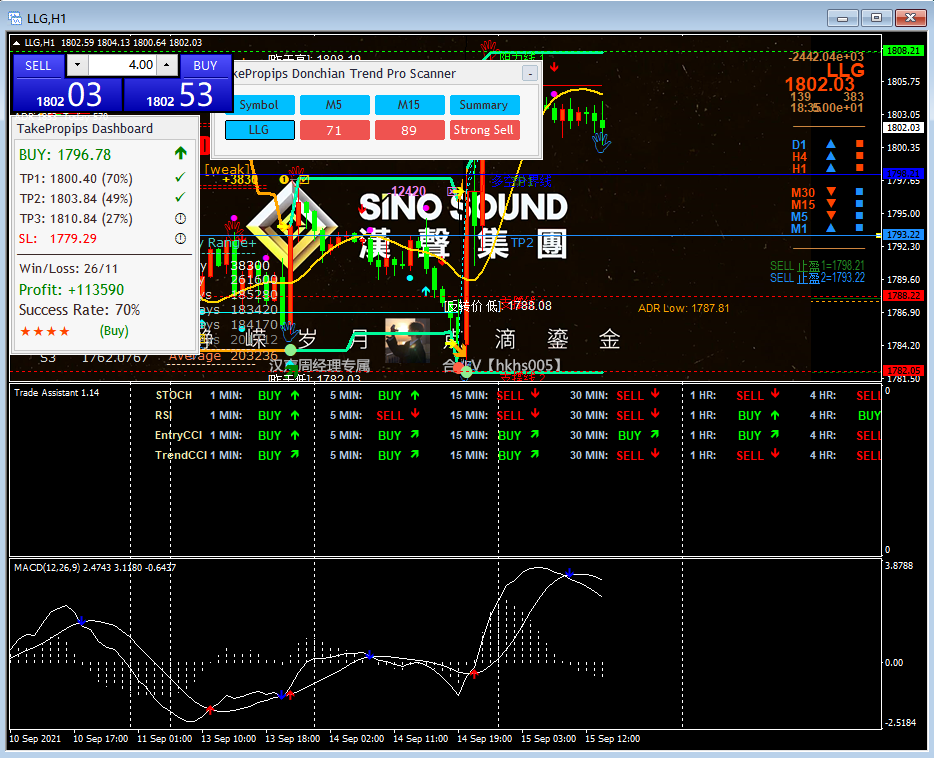Click the red arrow for STOCH 15 MIN
Image resolution: width=934 pixels, height=758 pixels.
535,394
